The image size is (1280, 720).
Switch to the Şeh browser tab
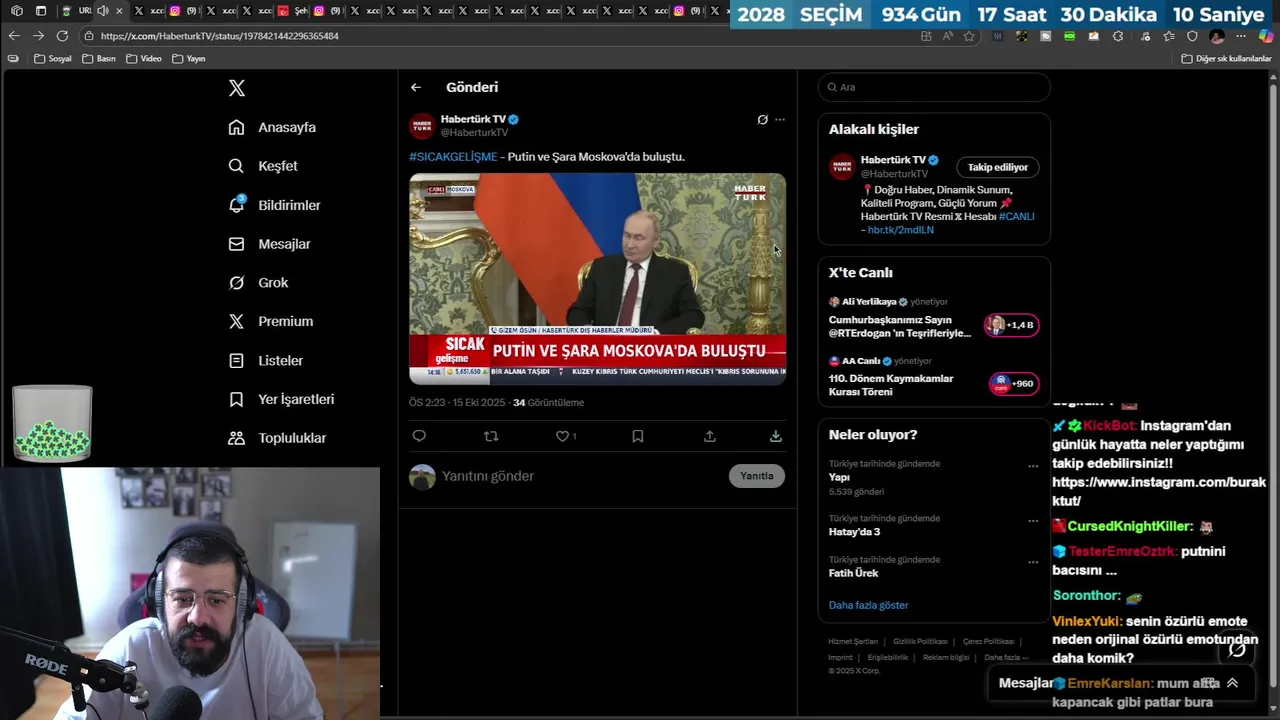pyautogui.click(x=293, y=11)
